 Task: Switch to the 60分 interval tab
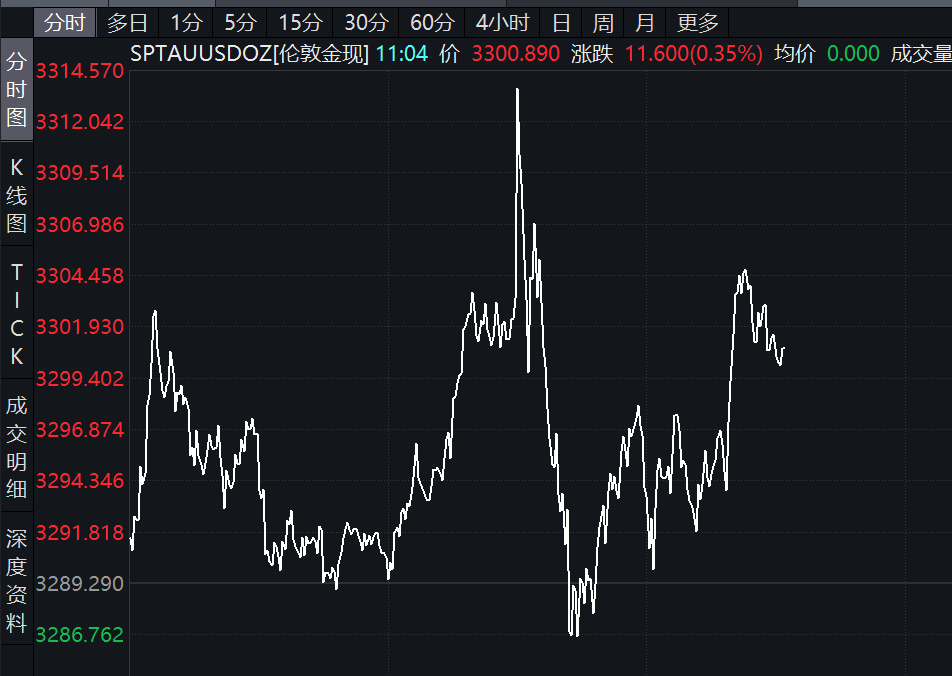[432, 23]
